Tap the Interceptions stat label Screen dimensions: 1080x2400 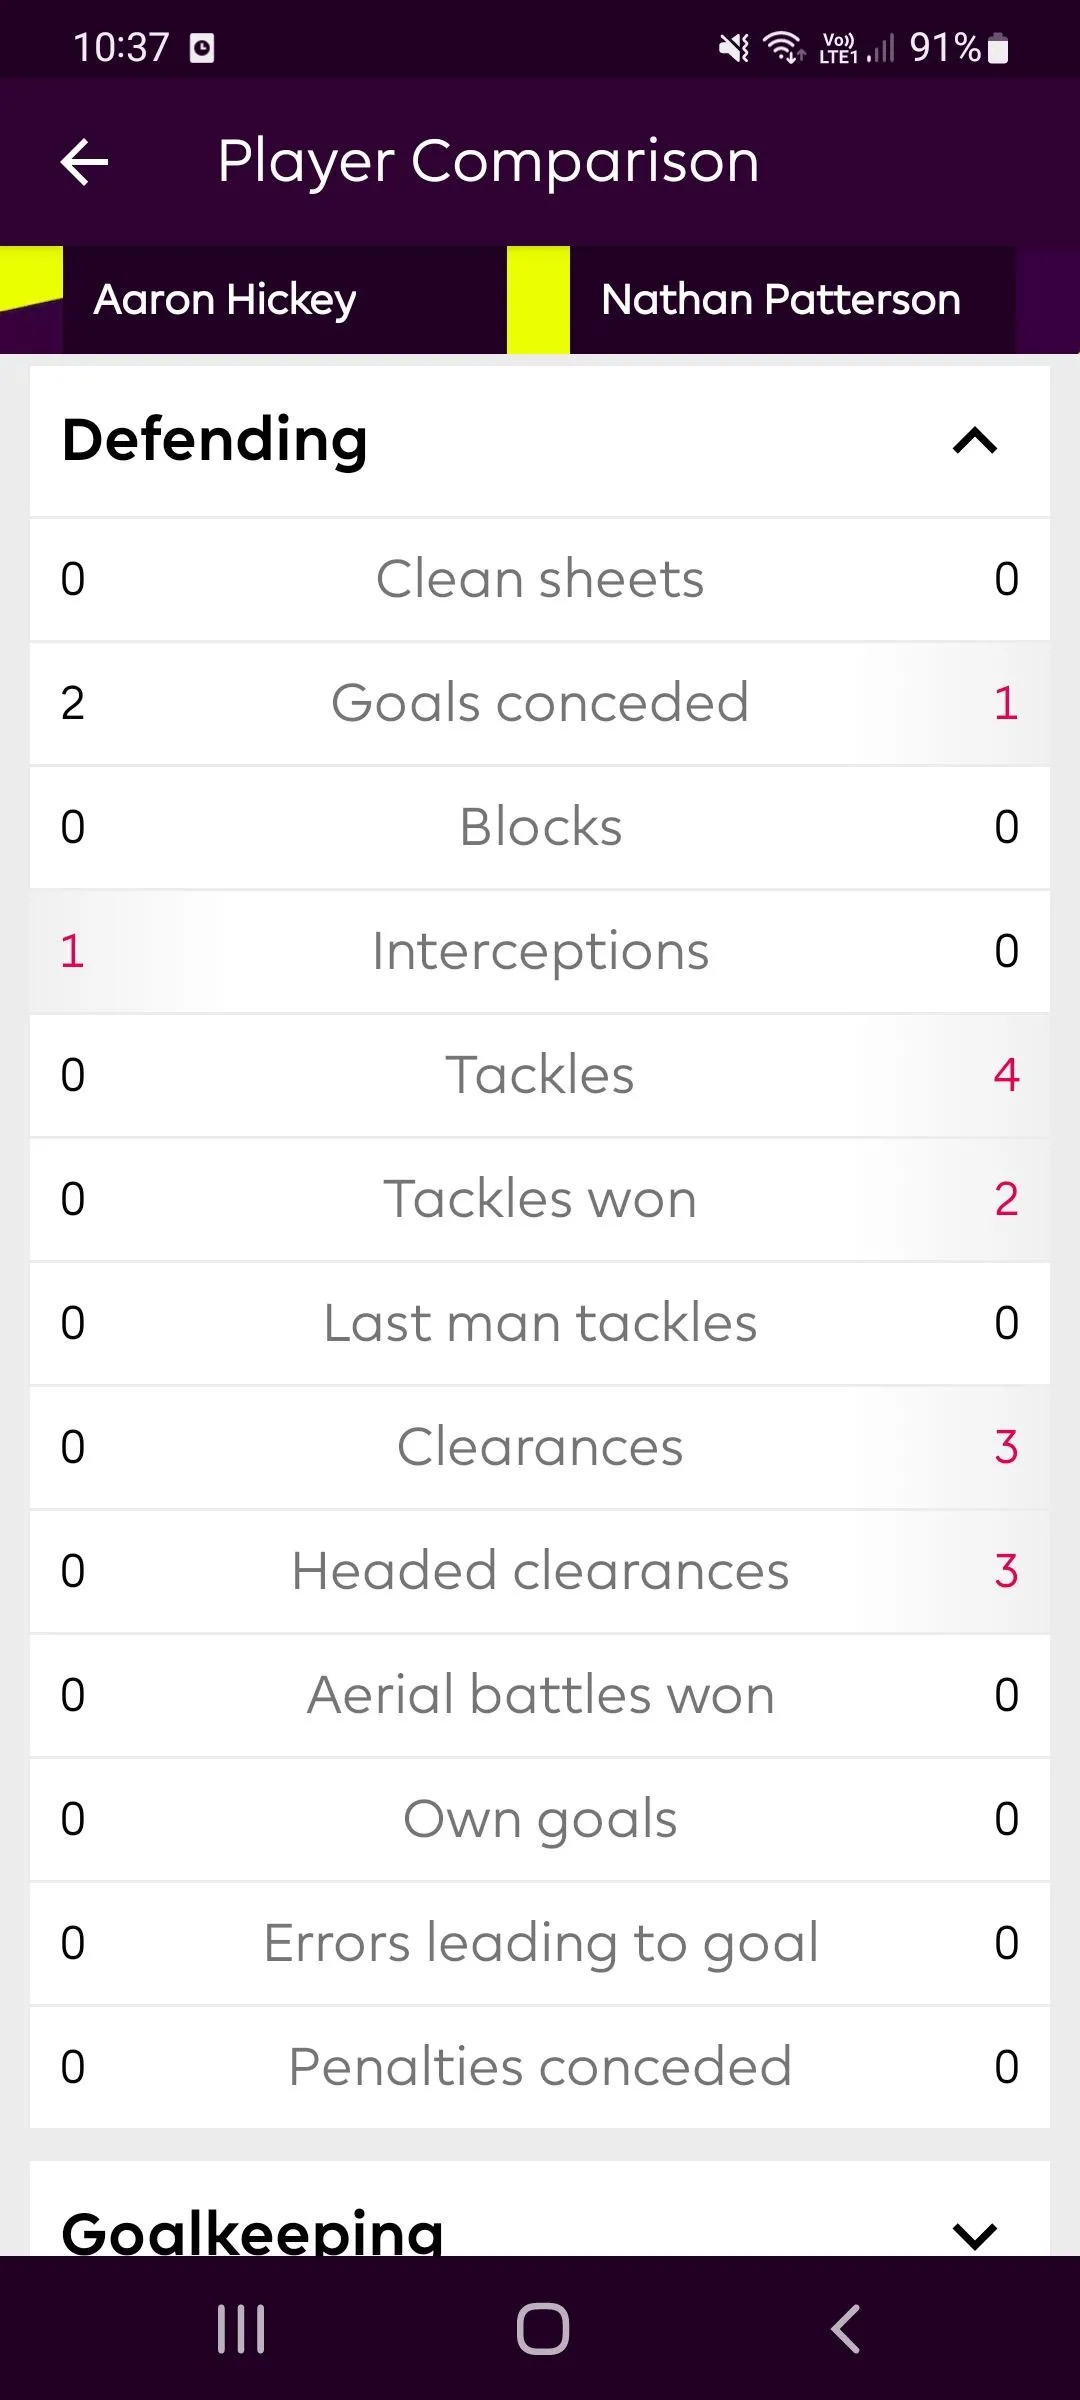point(540,951)
